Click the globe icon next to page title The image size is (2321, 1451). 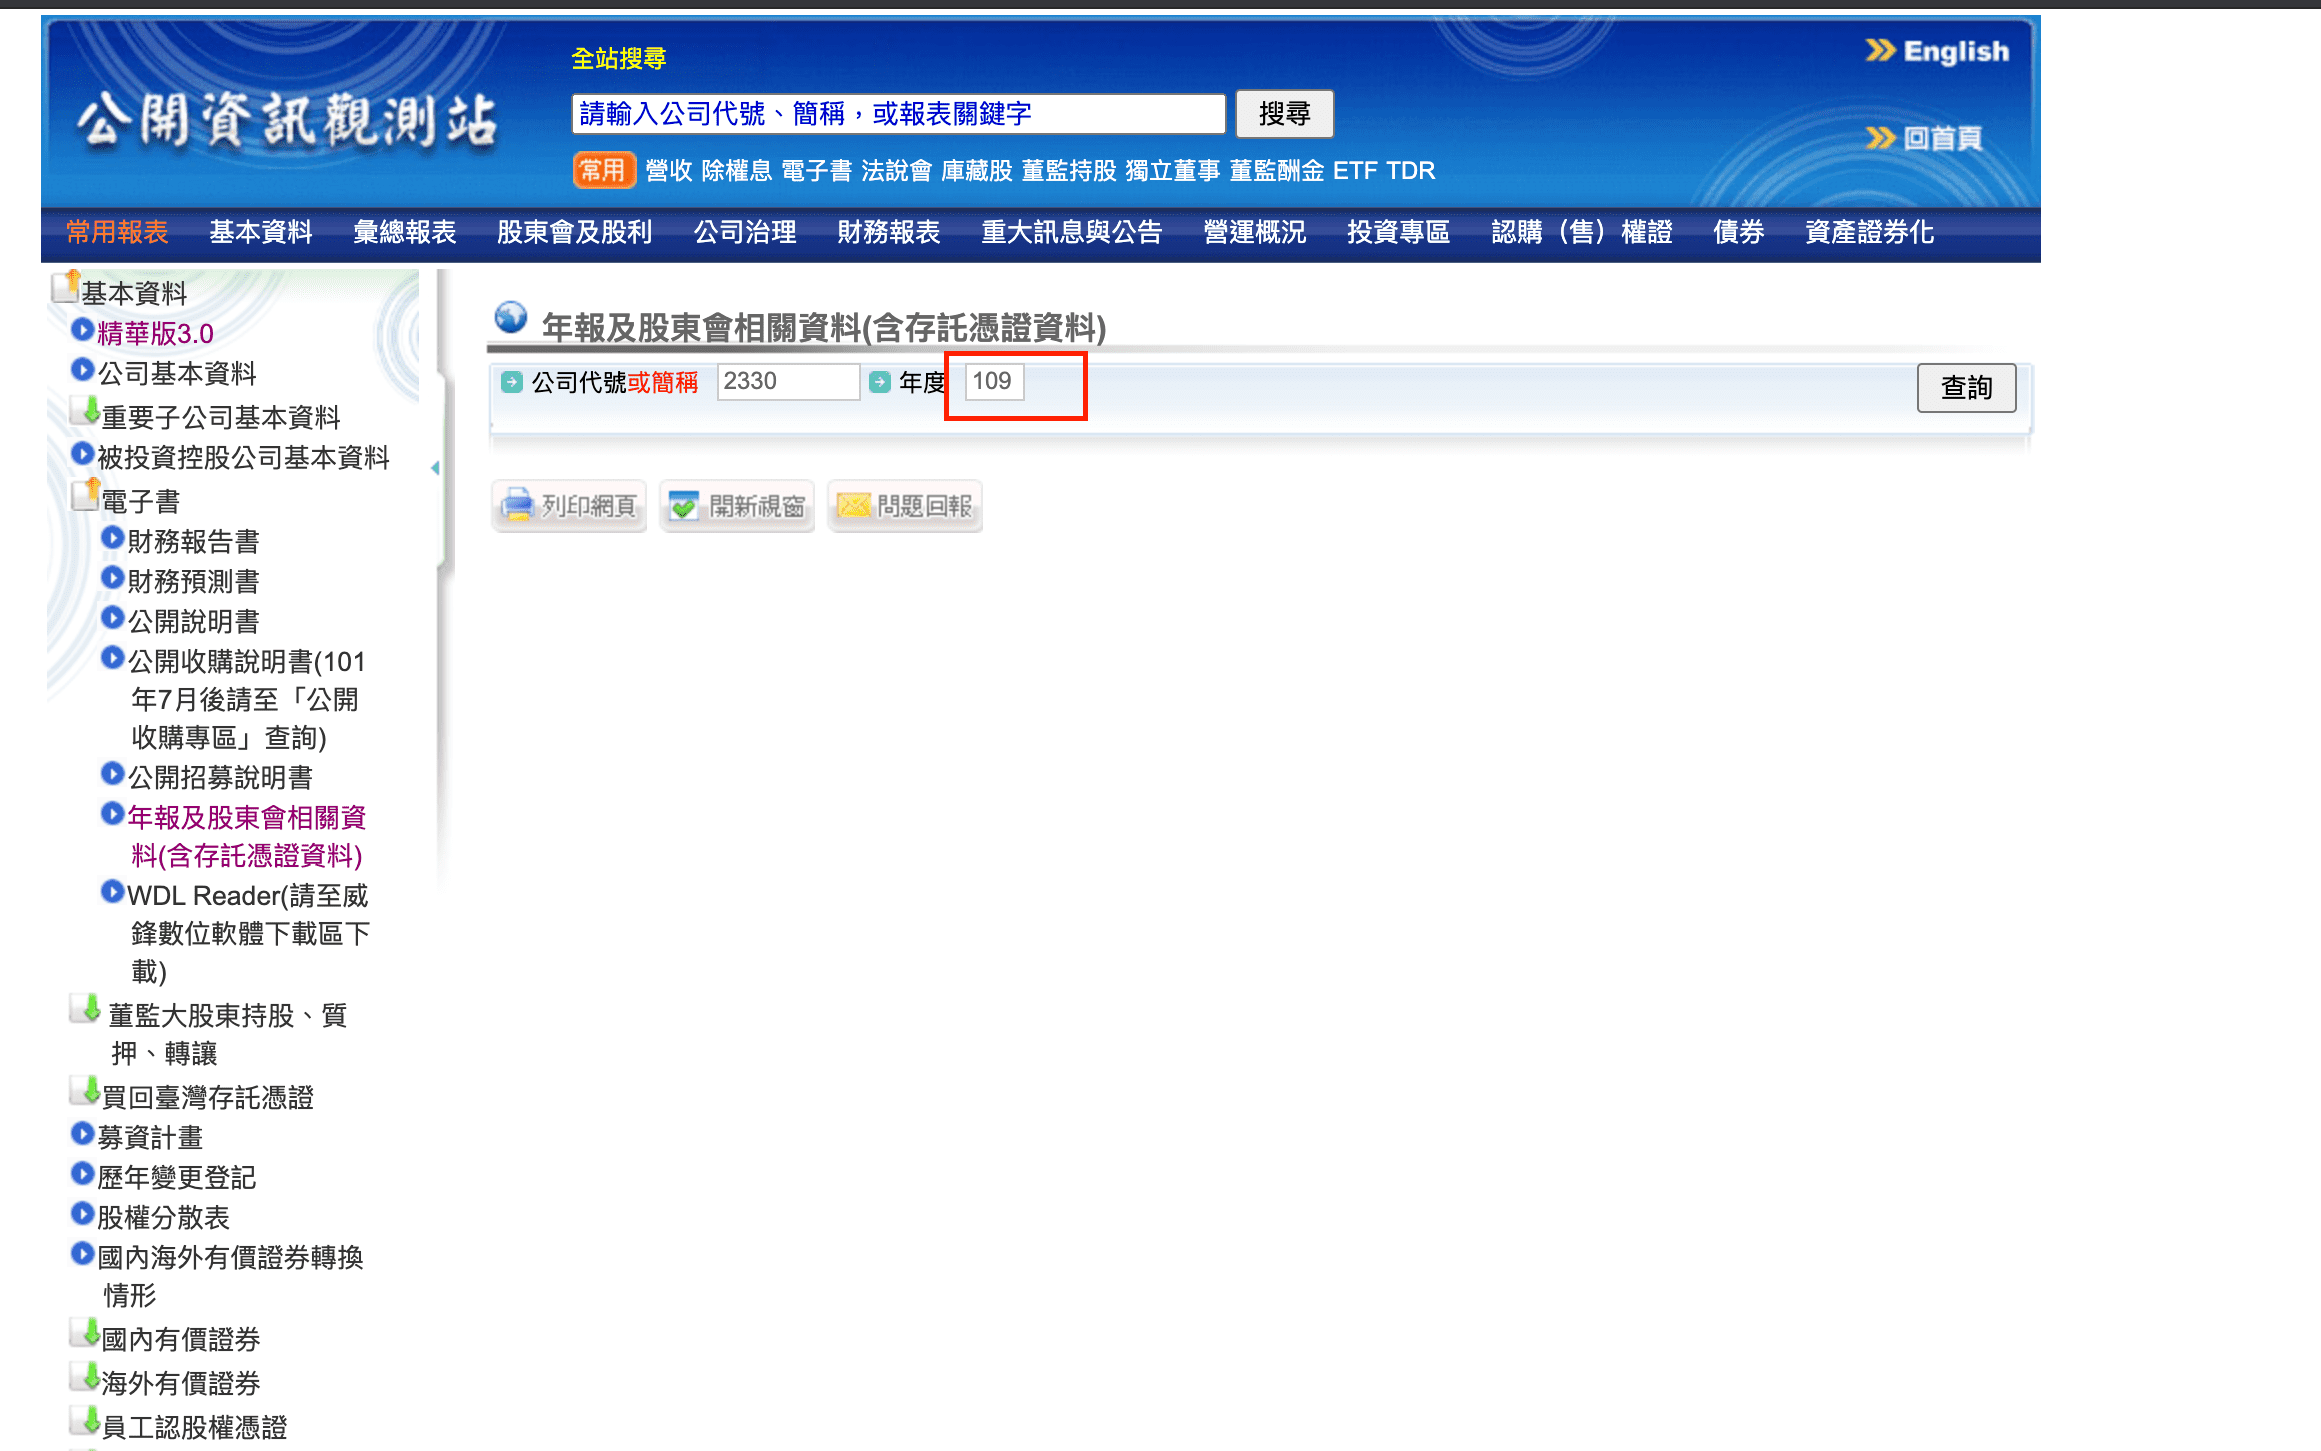(511, 318)
